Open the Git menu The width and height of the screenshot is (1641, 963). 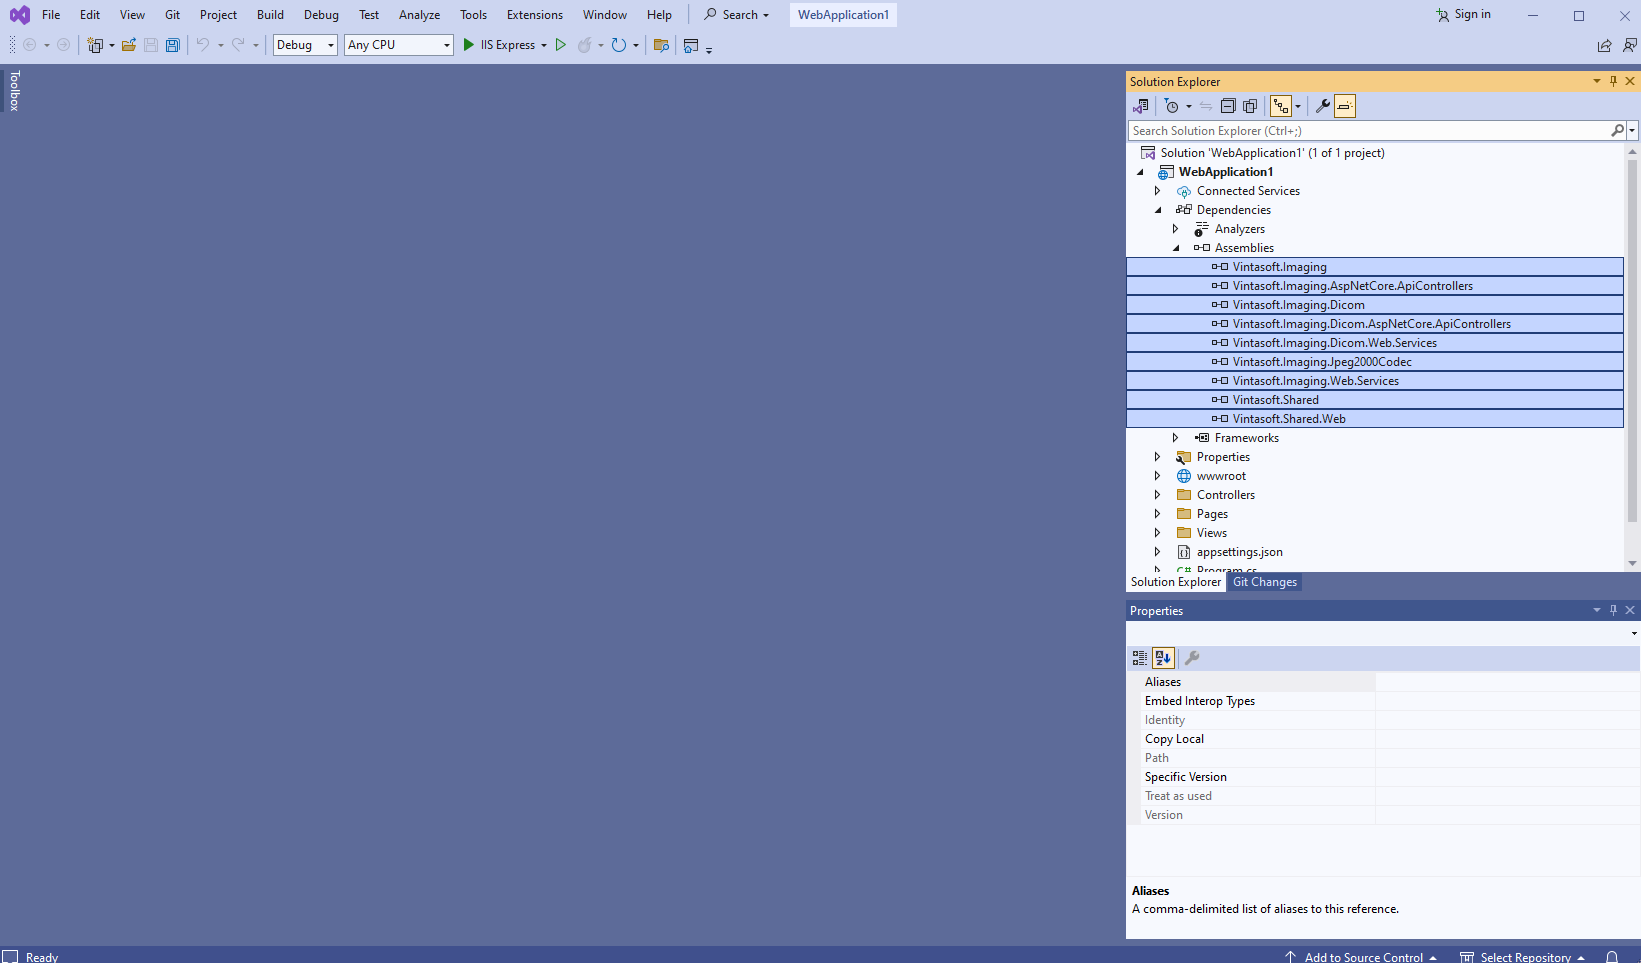(173, 15)
